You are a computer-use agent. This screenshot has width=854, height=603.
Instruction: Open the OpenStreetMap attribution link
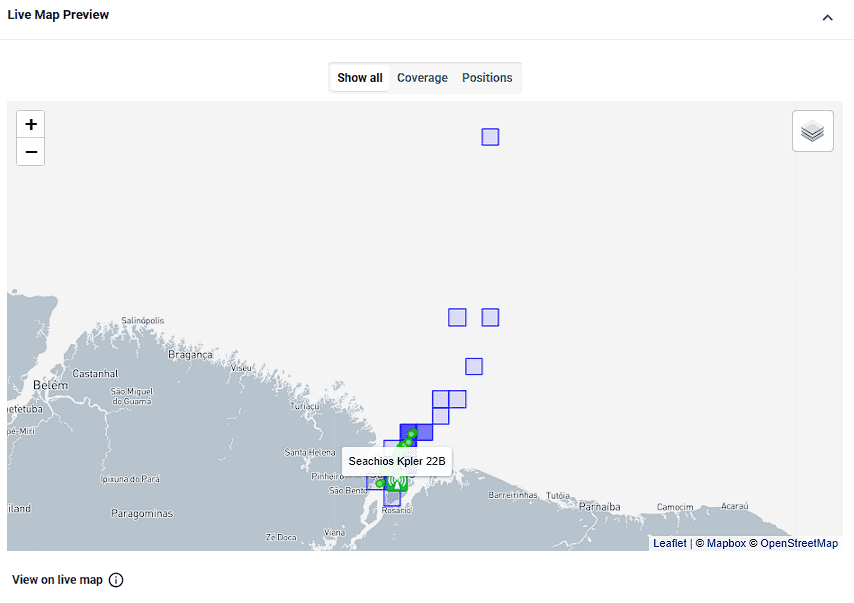(798, 543)
